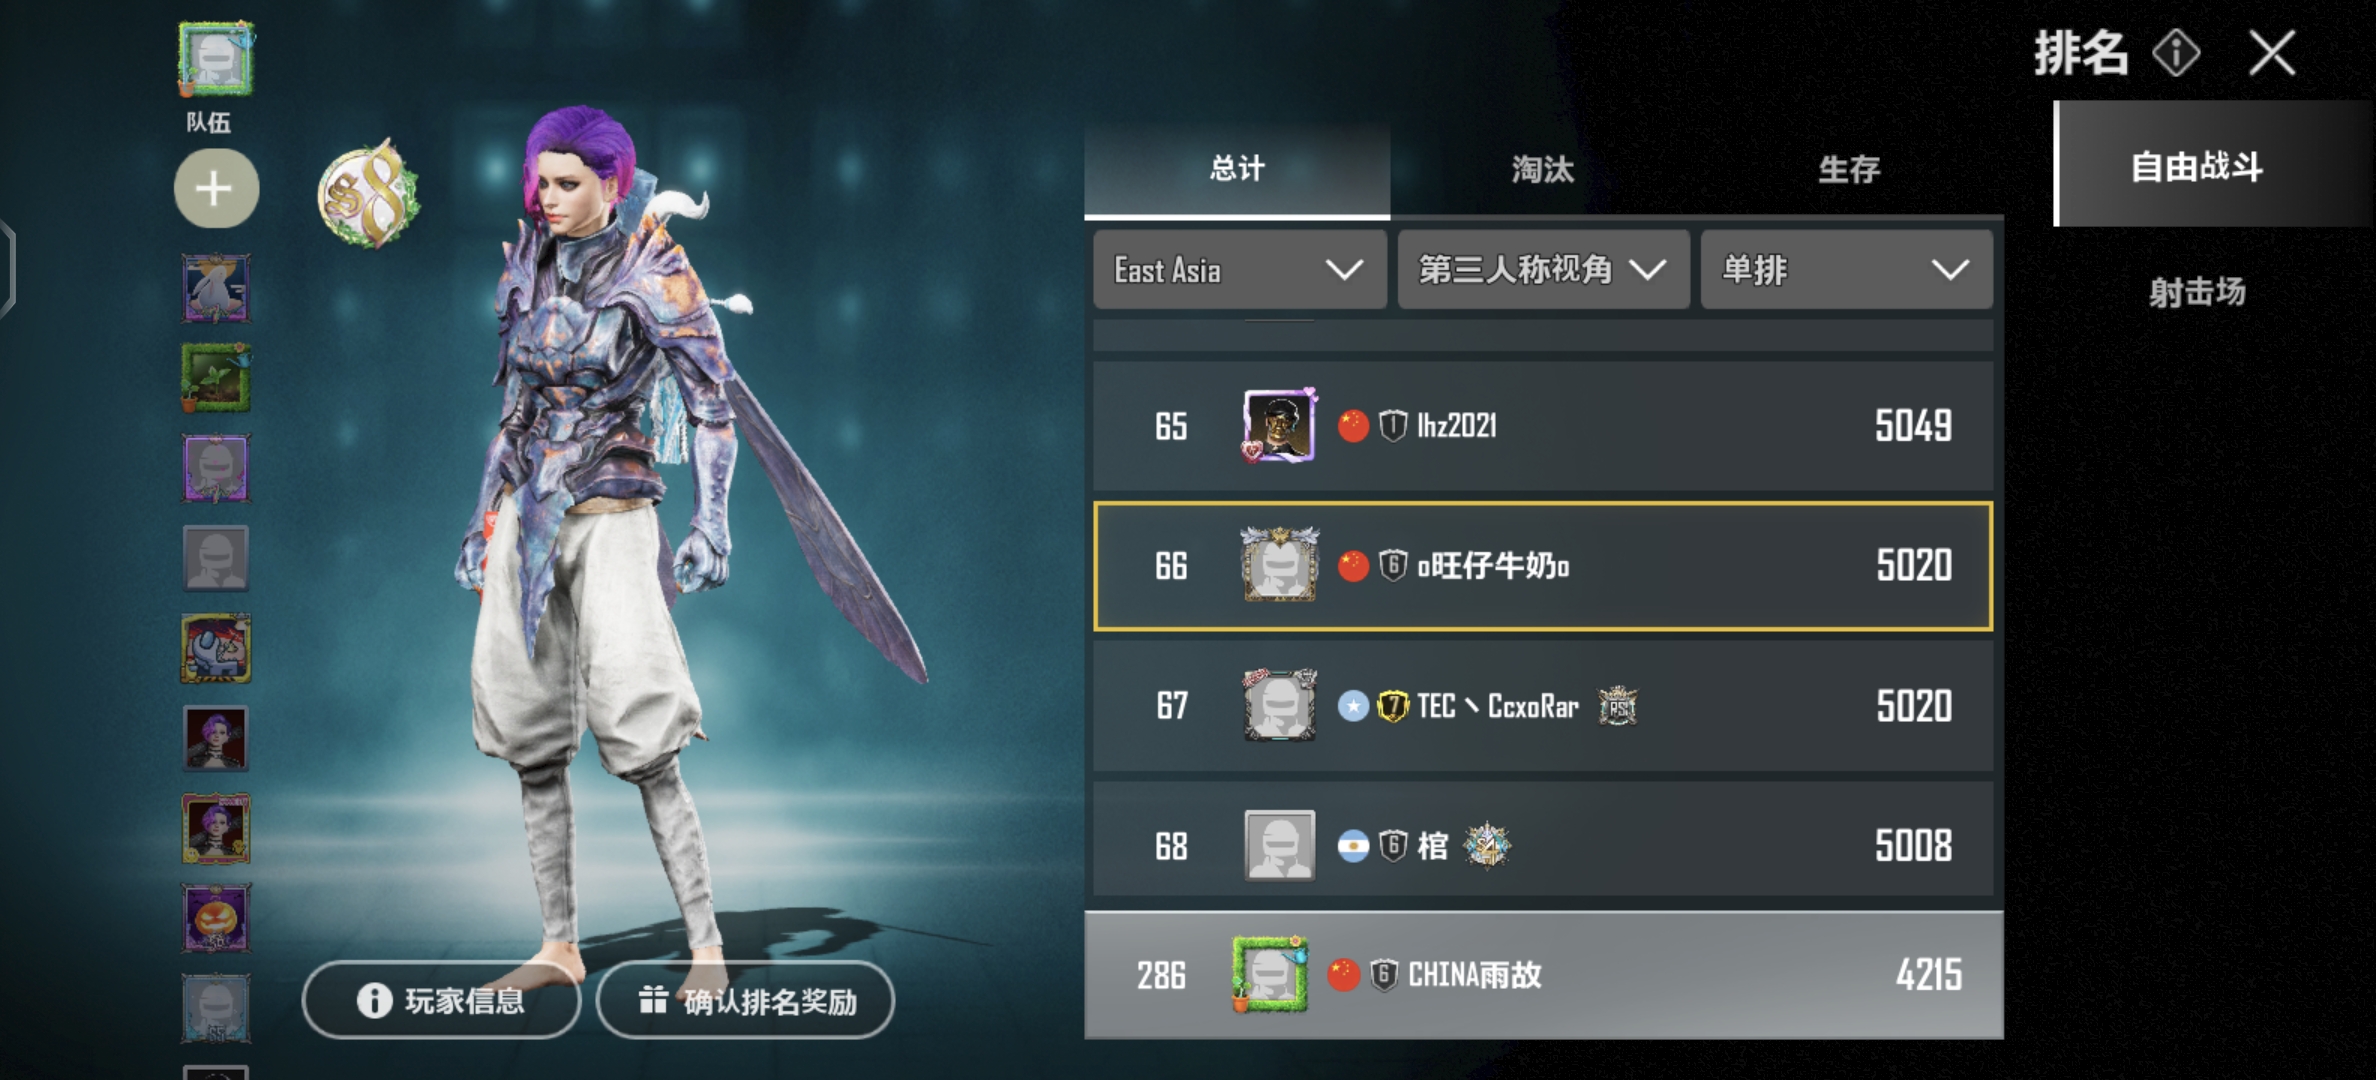Screen dimensions: 2376x1080
Task: Open the S8 season badge
Action: 368,194
